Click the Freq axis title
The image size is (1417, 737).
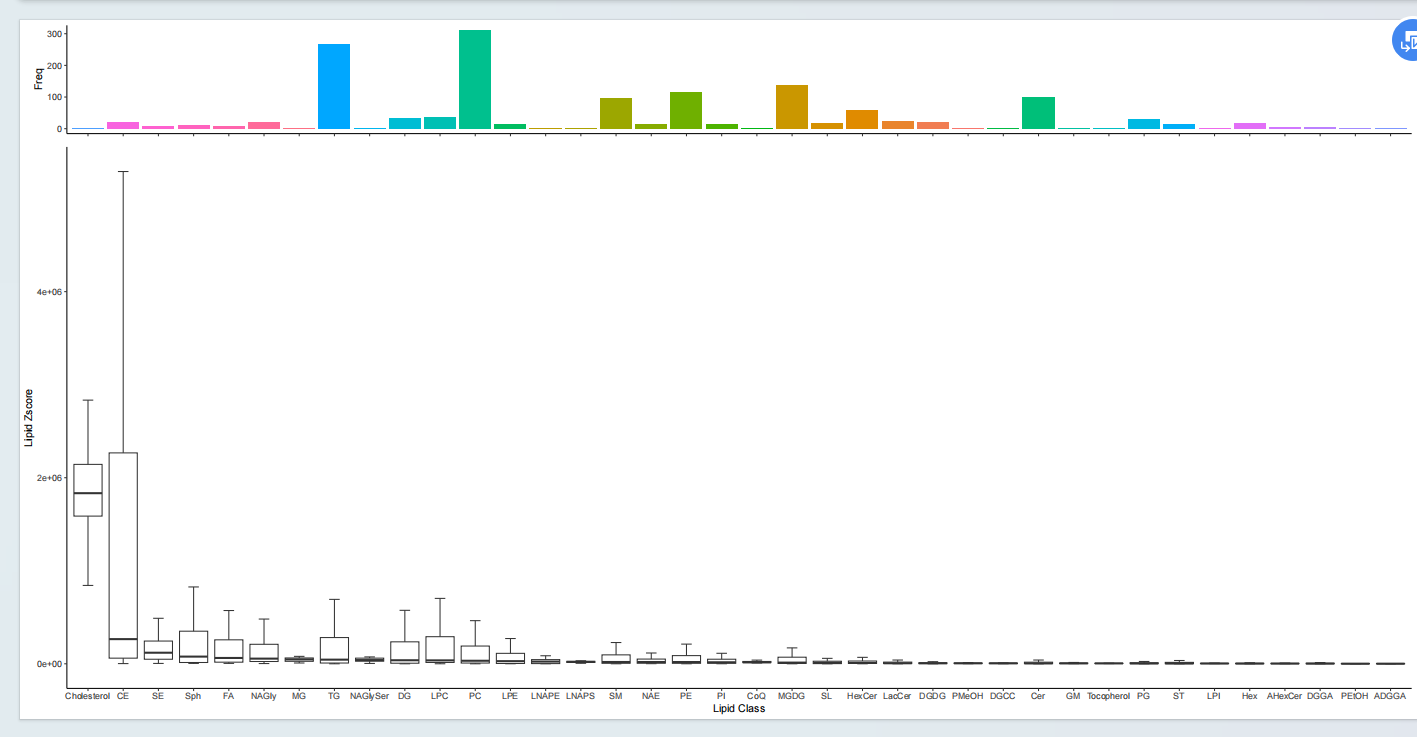click(38, 78)
